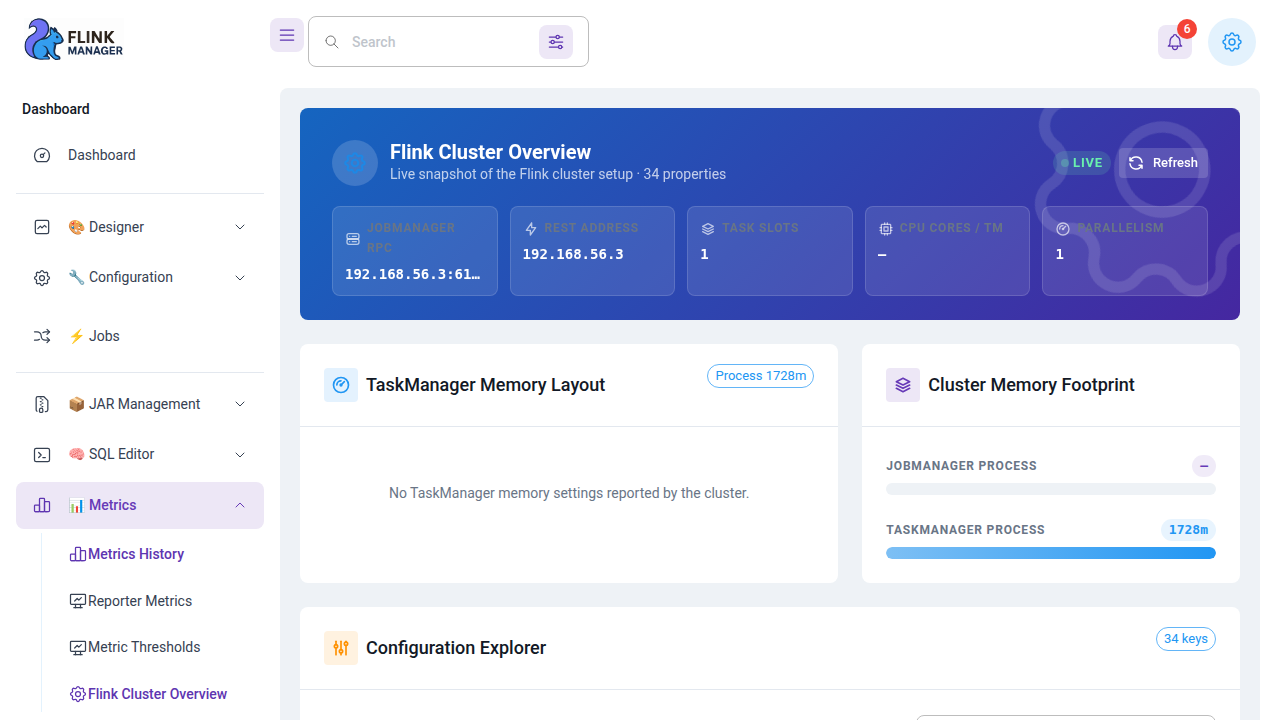
Task: Click the CPU Cores / TM card
Action: point(947,251)
